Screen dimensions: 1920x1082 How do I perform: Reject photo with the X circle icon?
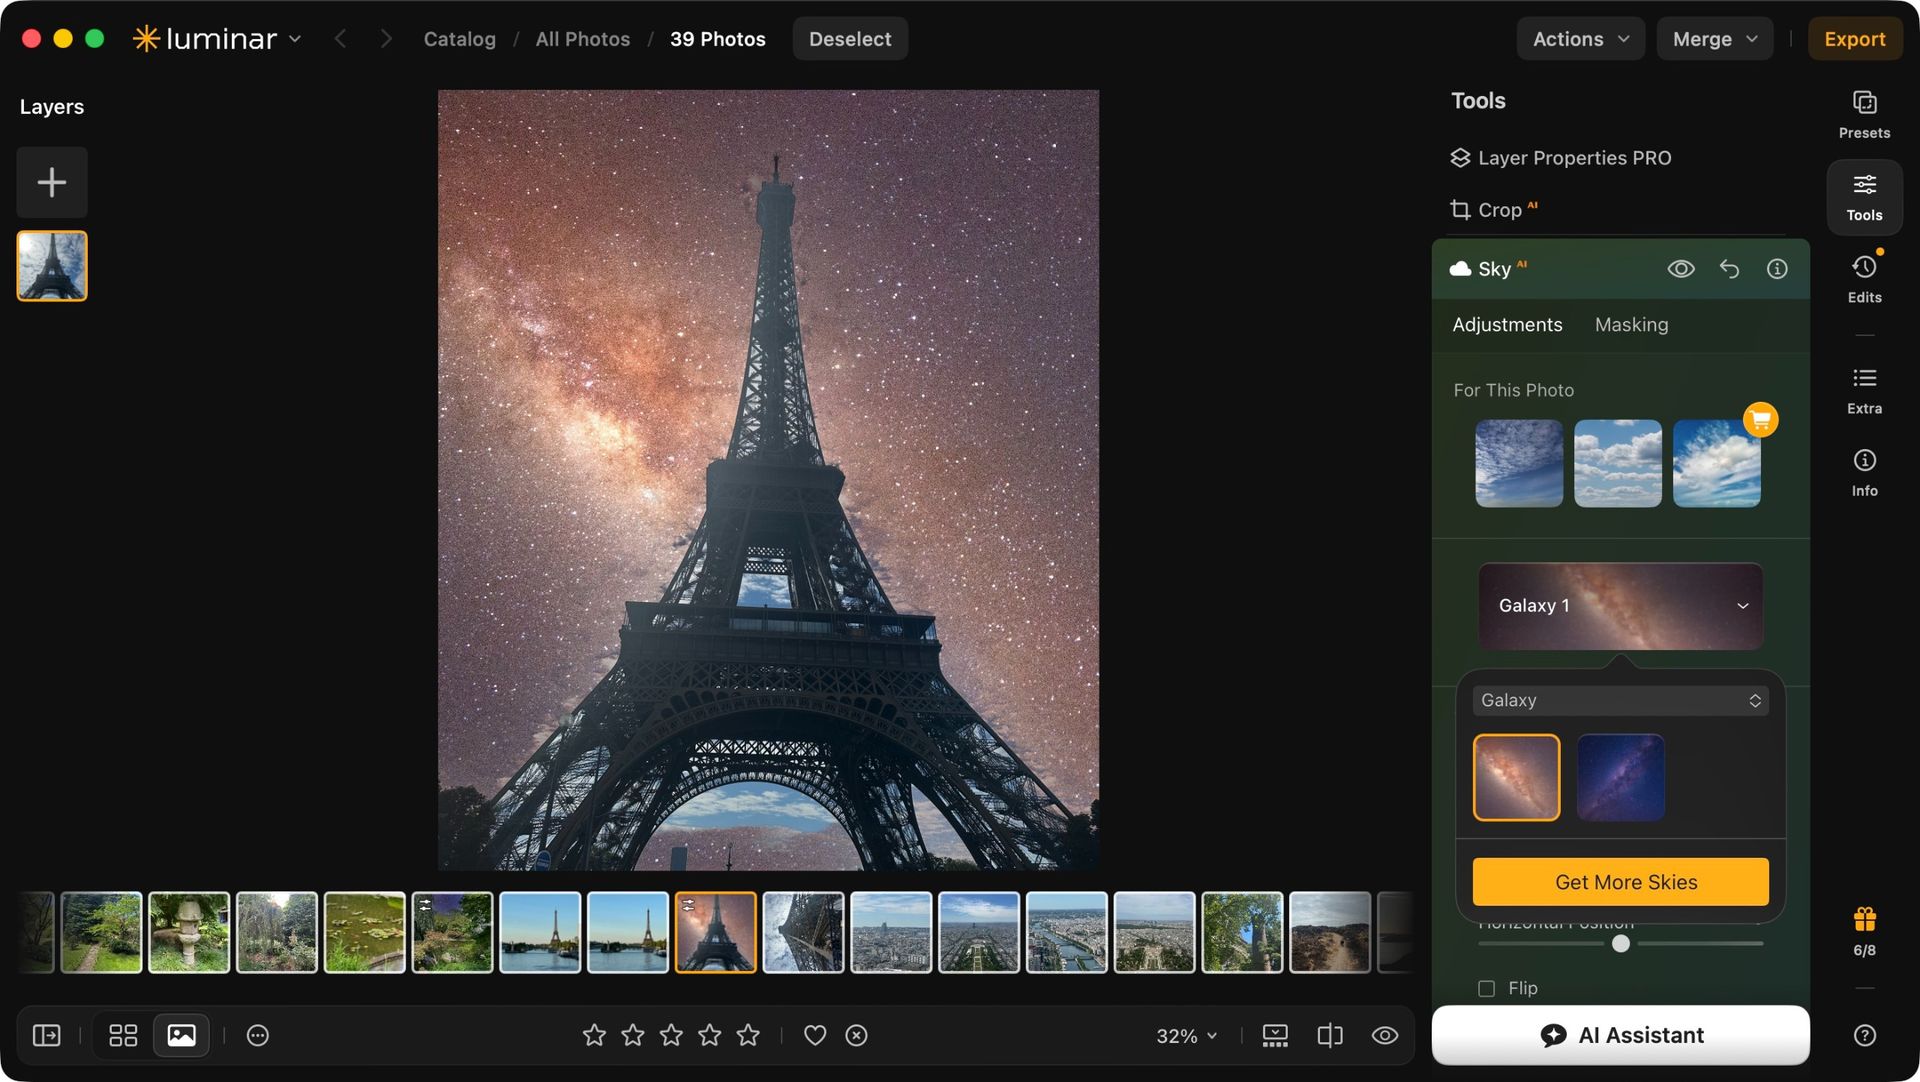tap(856, 1035)
